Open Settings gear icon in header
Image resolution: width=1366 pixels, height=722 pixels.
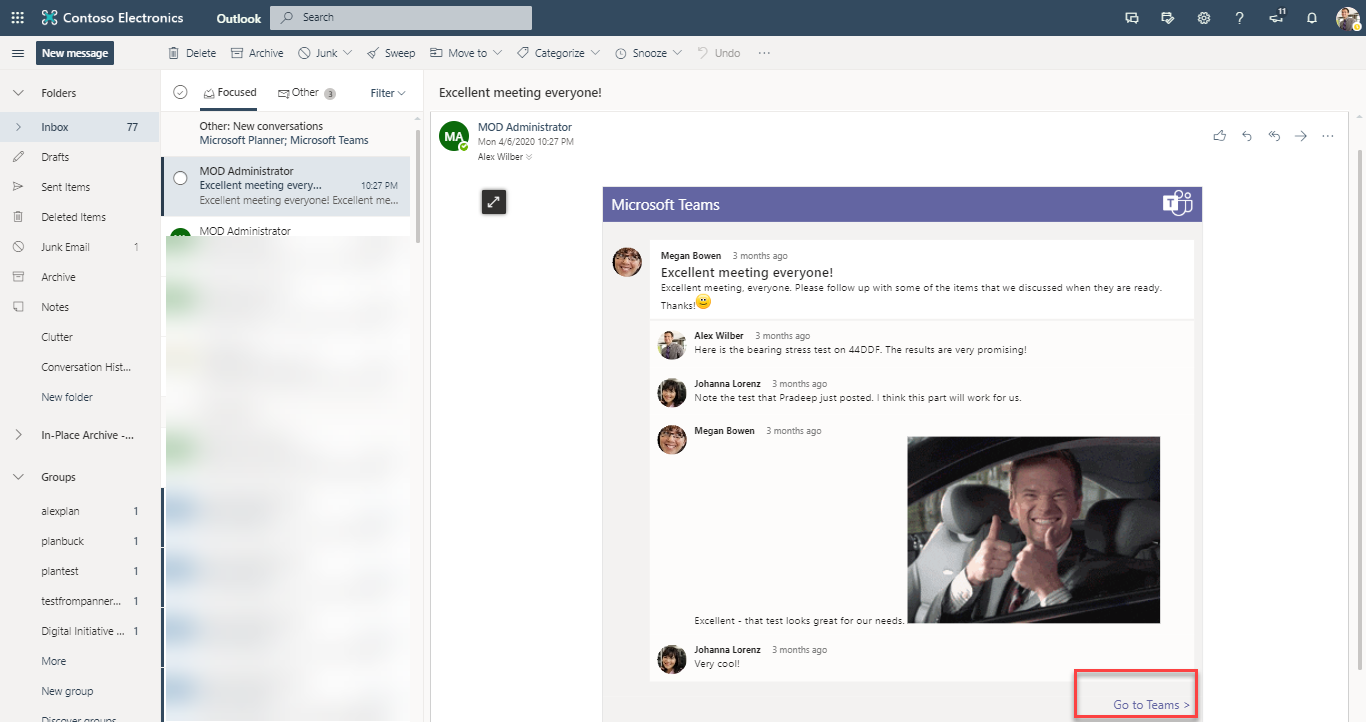[1204, 18]
